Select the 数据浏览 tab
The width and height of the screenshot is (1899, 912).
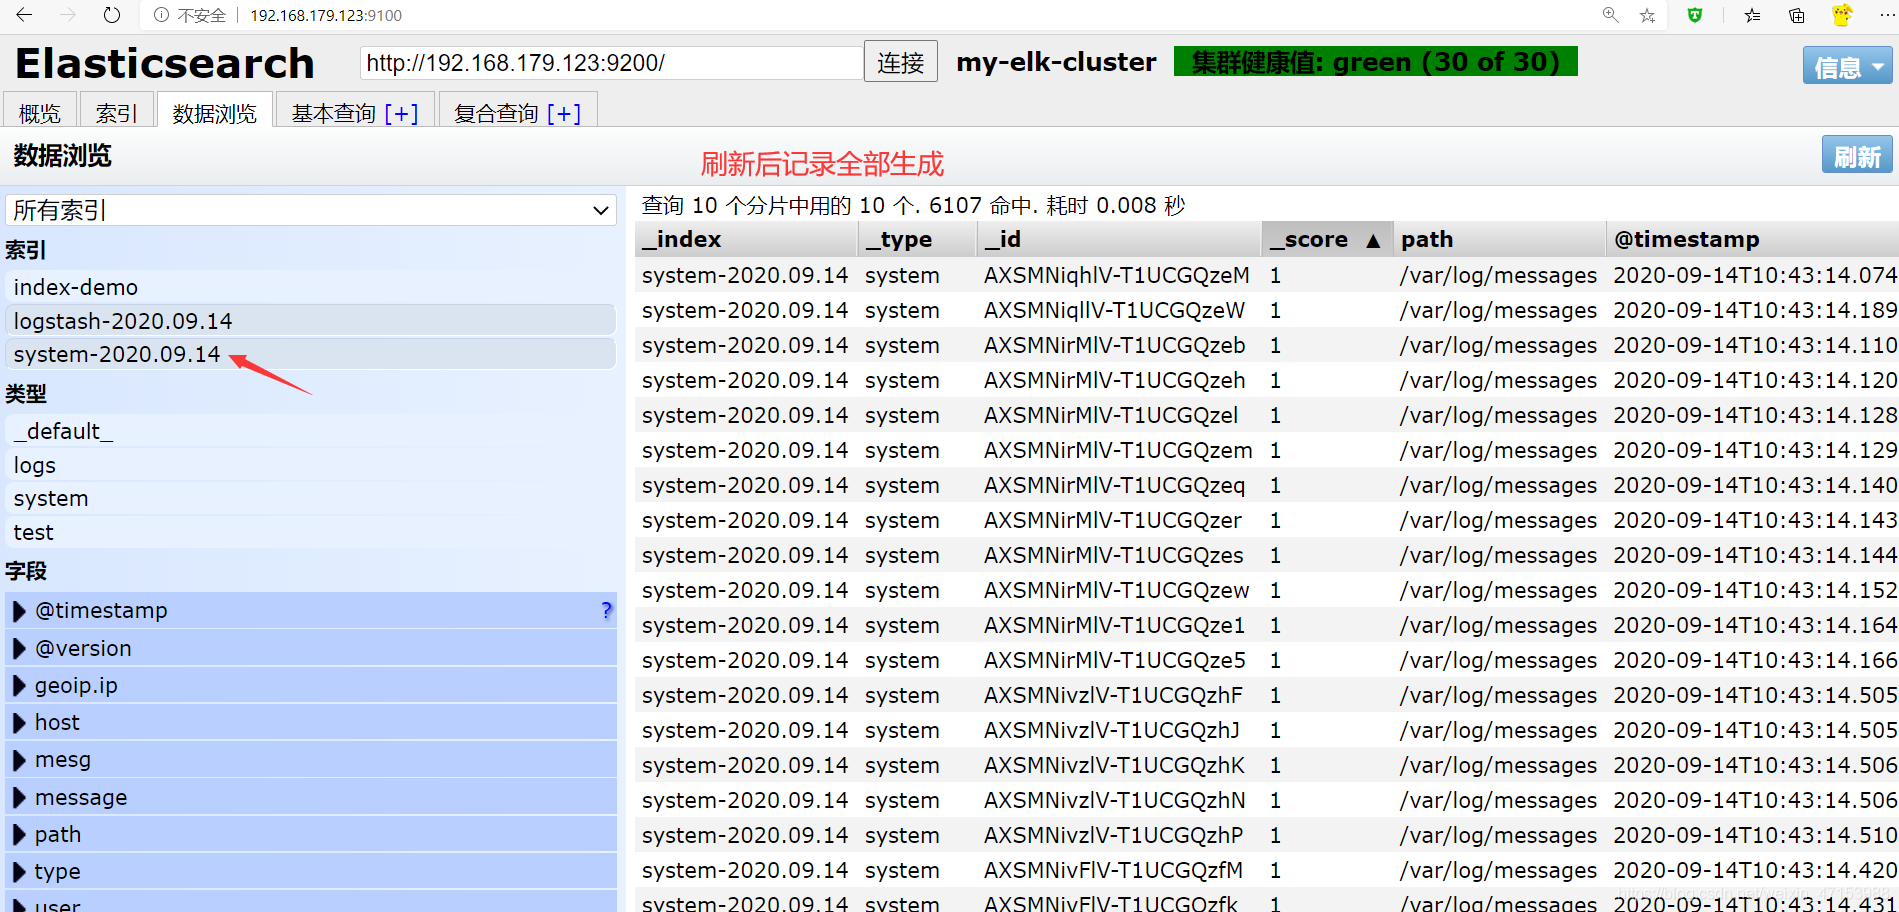pyautogui.click(x=214, y=112)
